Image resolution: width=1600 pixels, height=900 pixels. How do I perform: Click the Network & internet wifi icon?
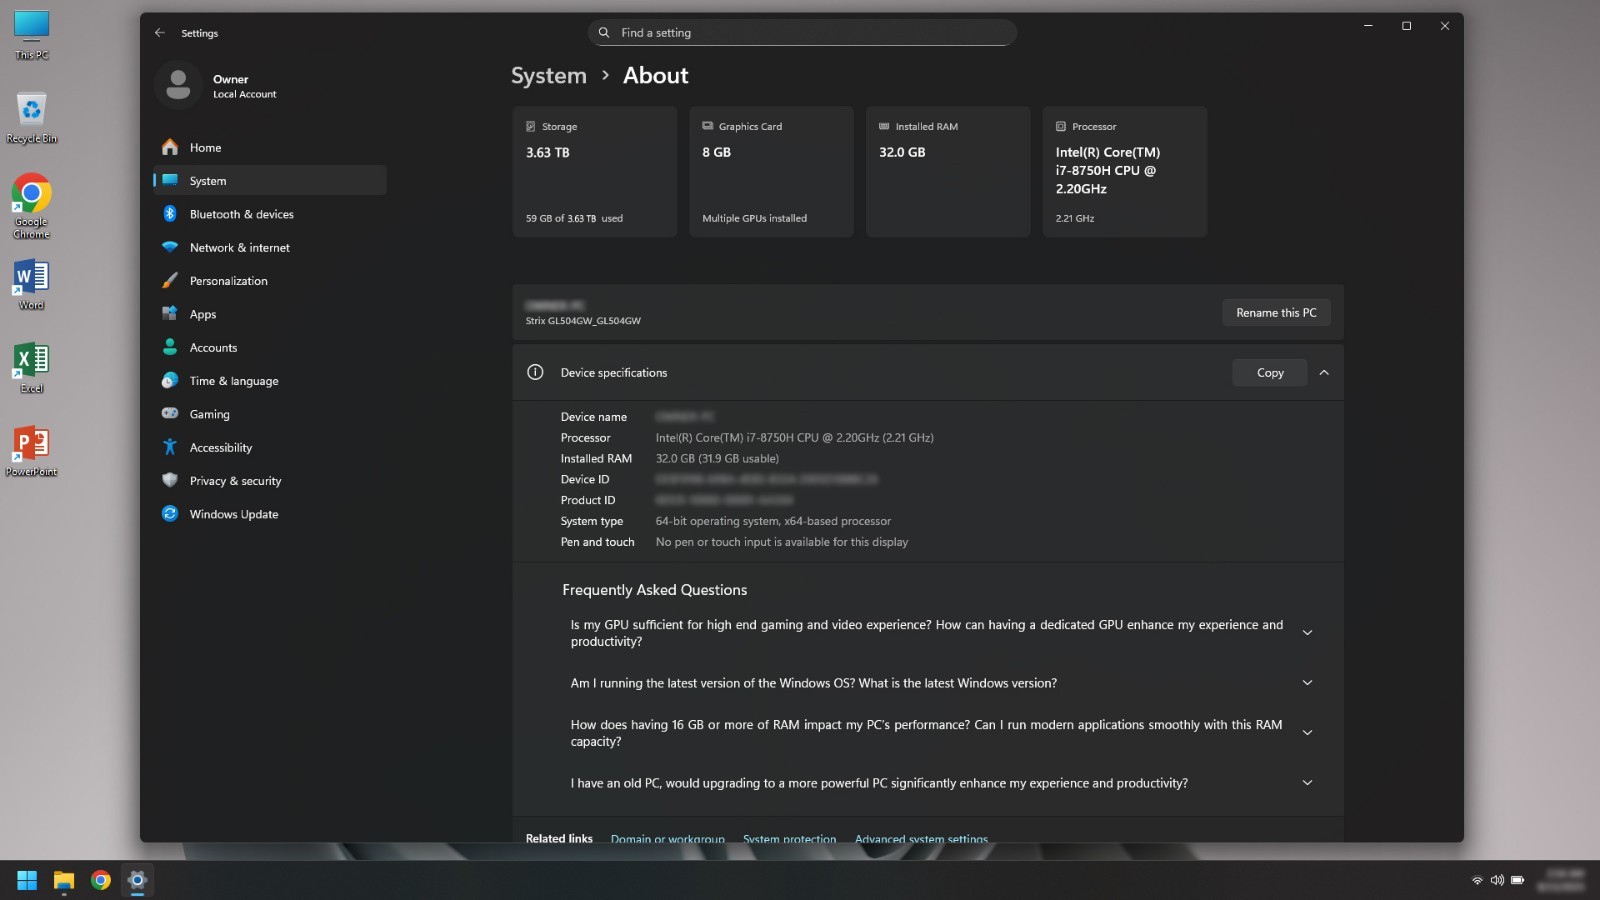coord(170,247)
